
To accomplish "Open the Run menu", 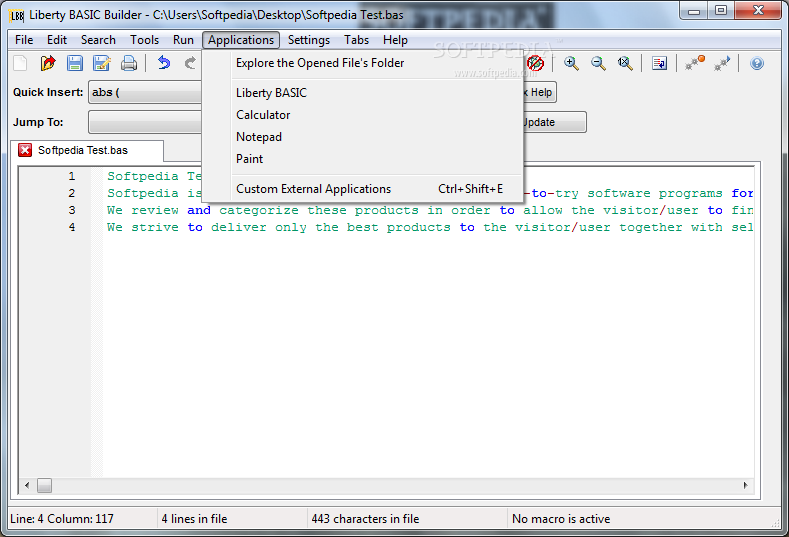I will (183, 40).
